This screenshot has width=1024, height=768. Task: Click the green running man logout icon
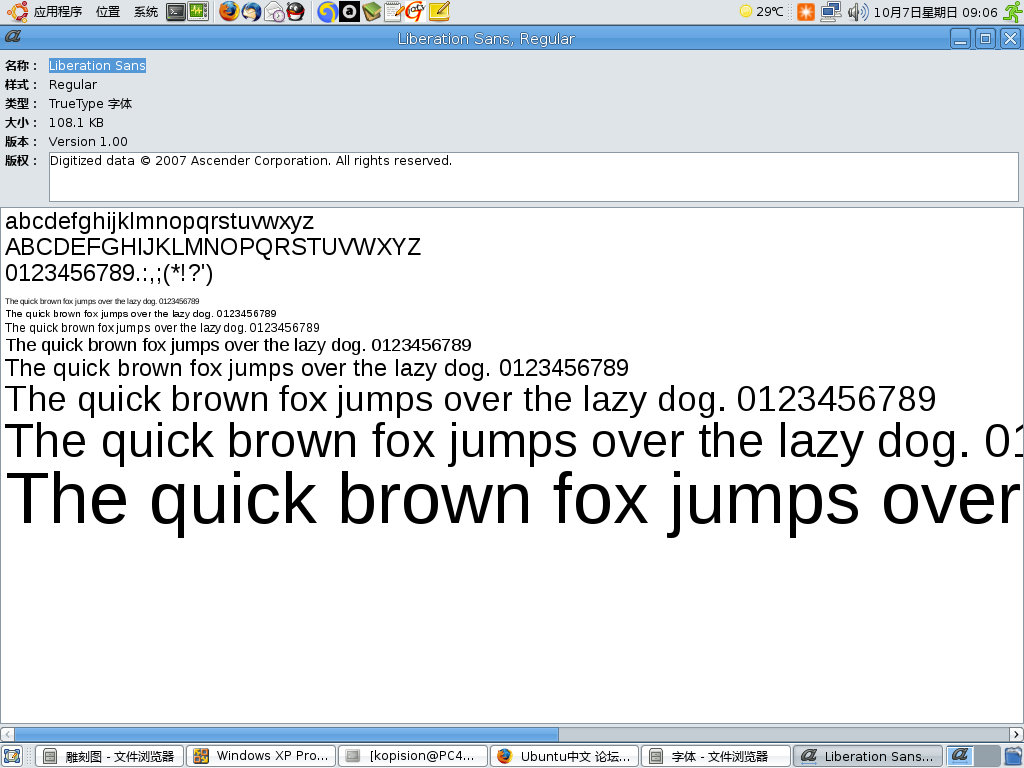[x=1013, y=12]
